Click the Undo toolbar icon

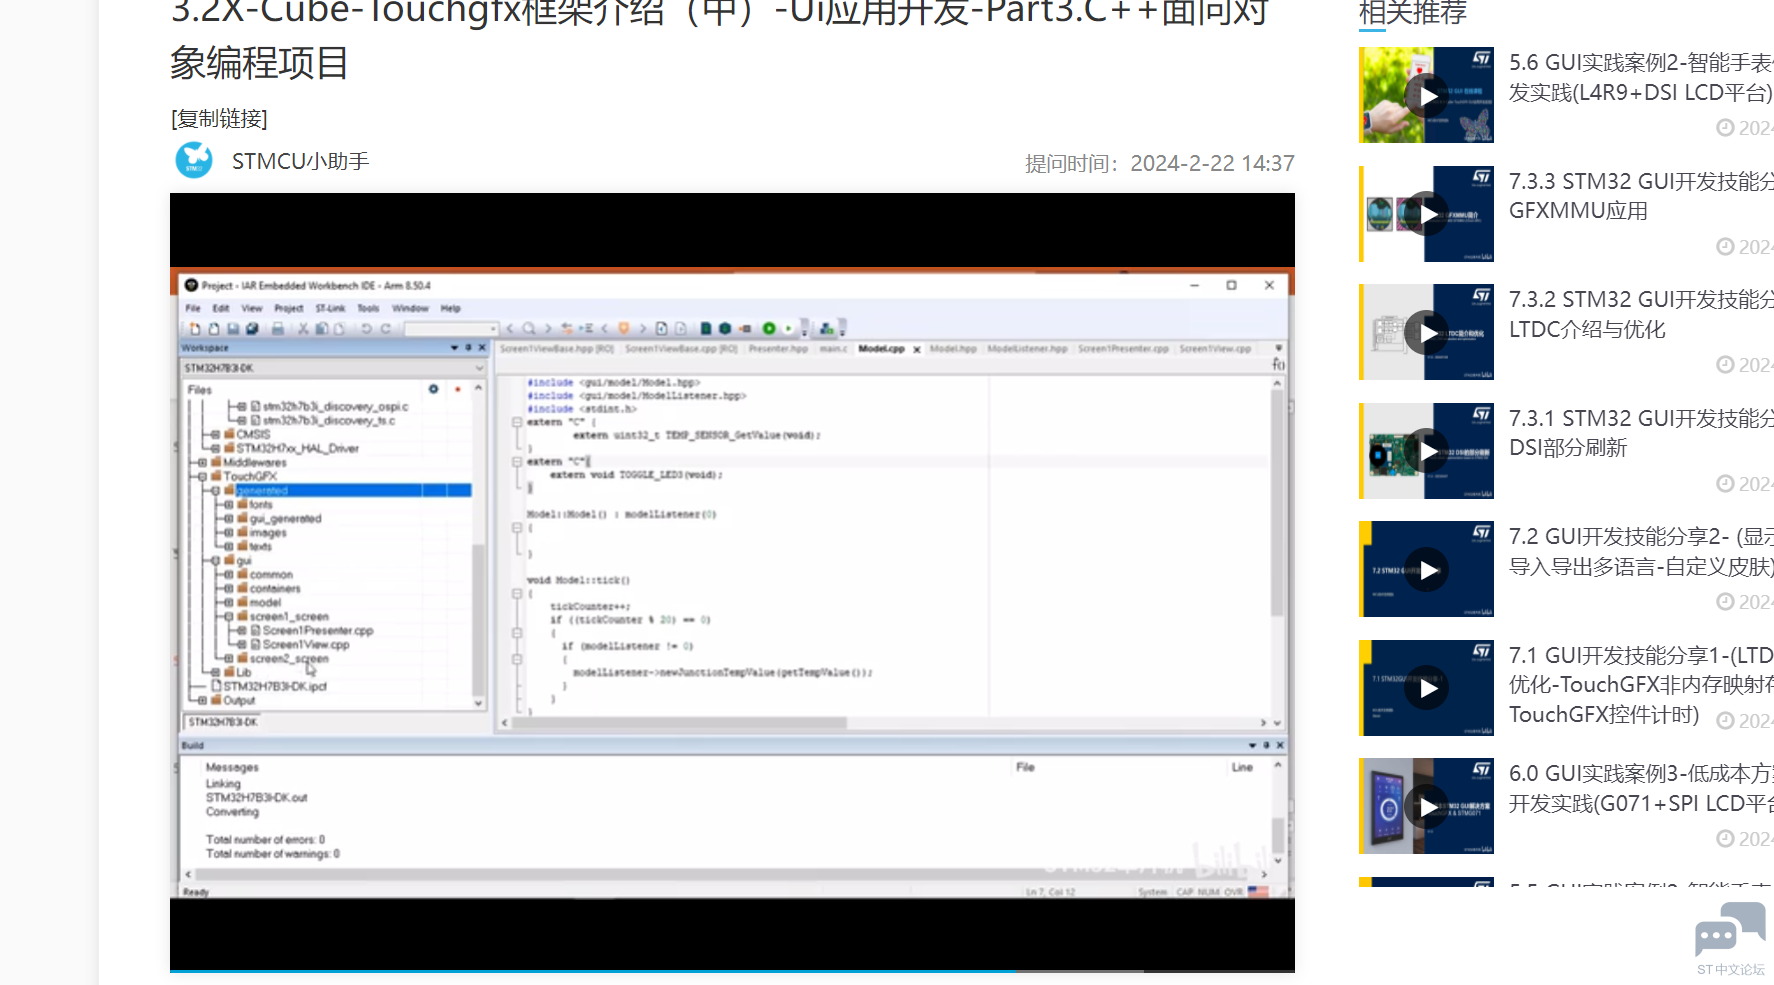point(366,328)
